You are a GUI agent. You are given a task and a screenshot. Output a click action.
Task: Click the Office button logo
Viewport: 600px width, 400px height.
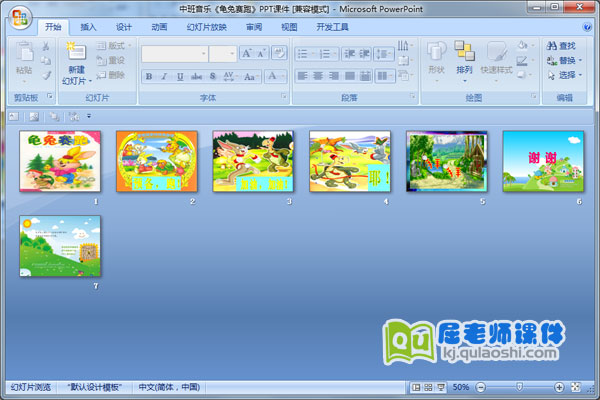click(20, 18)
